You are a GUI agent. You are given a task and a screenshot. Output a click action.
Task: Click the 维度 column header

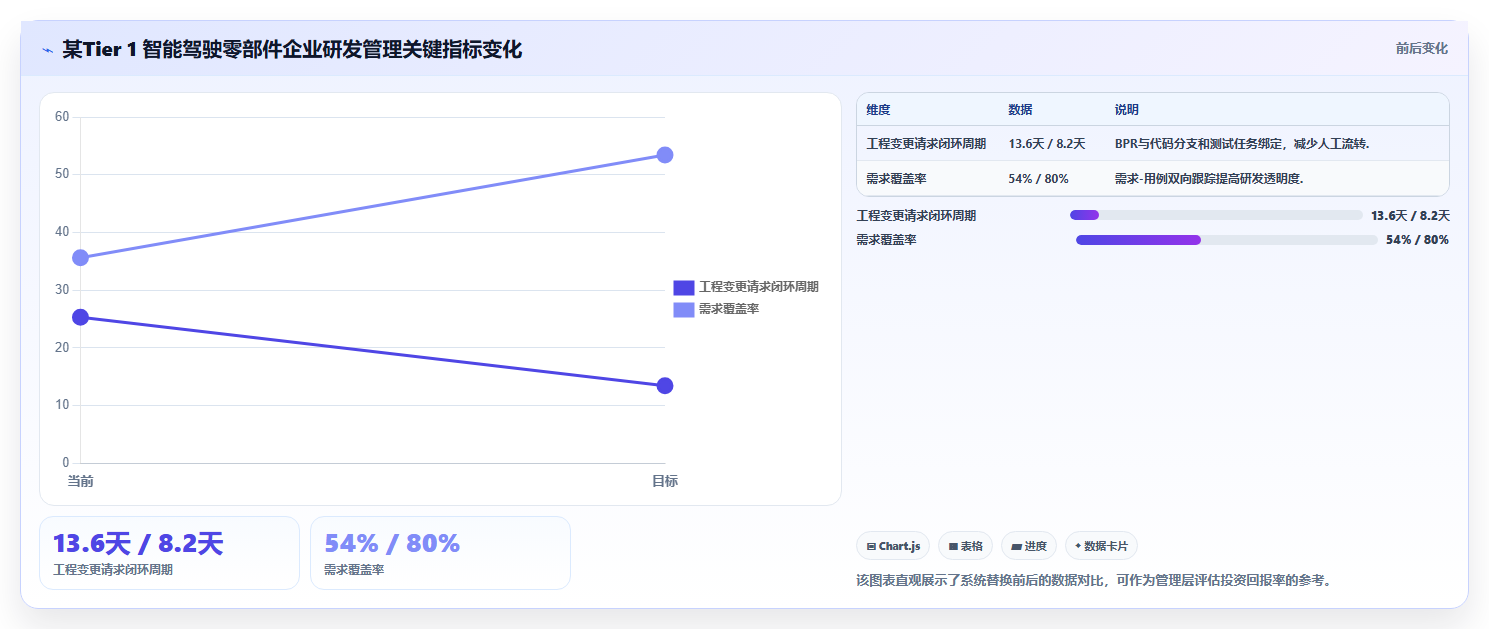(x=878, y=110)
